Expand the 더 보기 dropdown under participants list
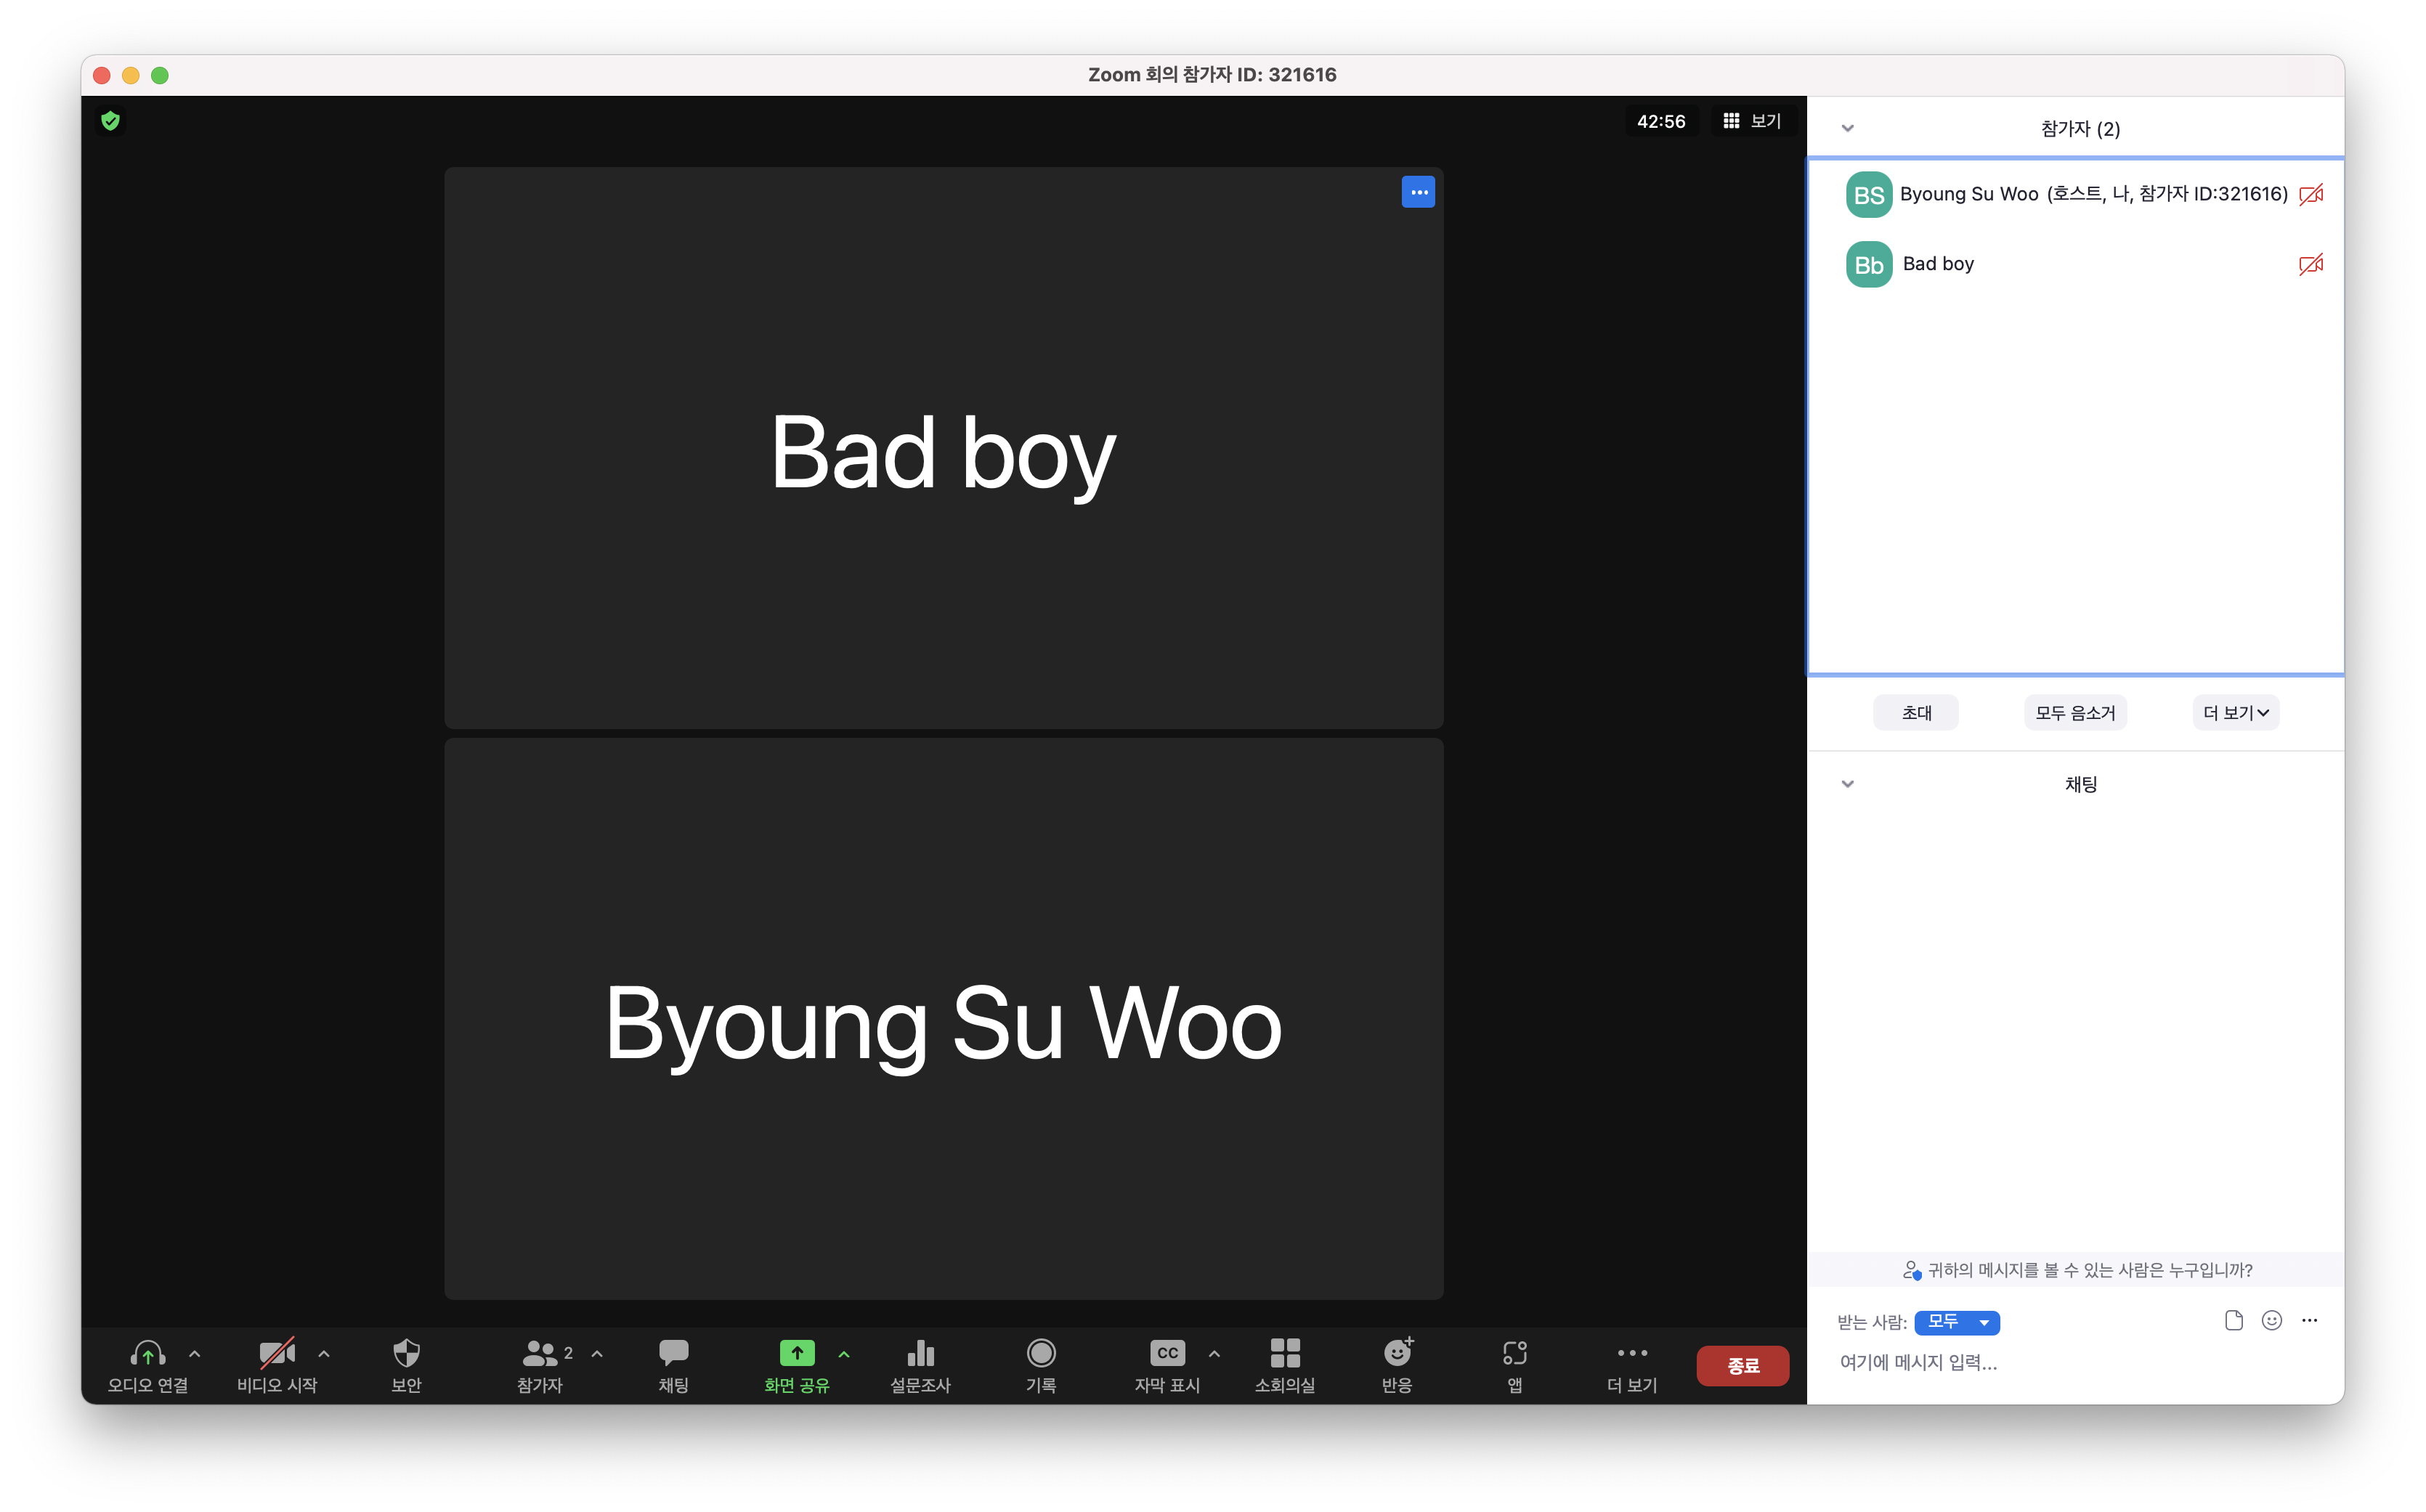 [x=2236, y=713]
